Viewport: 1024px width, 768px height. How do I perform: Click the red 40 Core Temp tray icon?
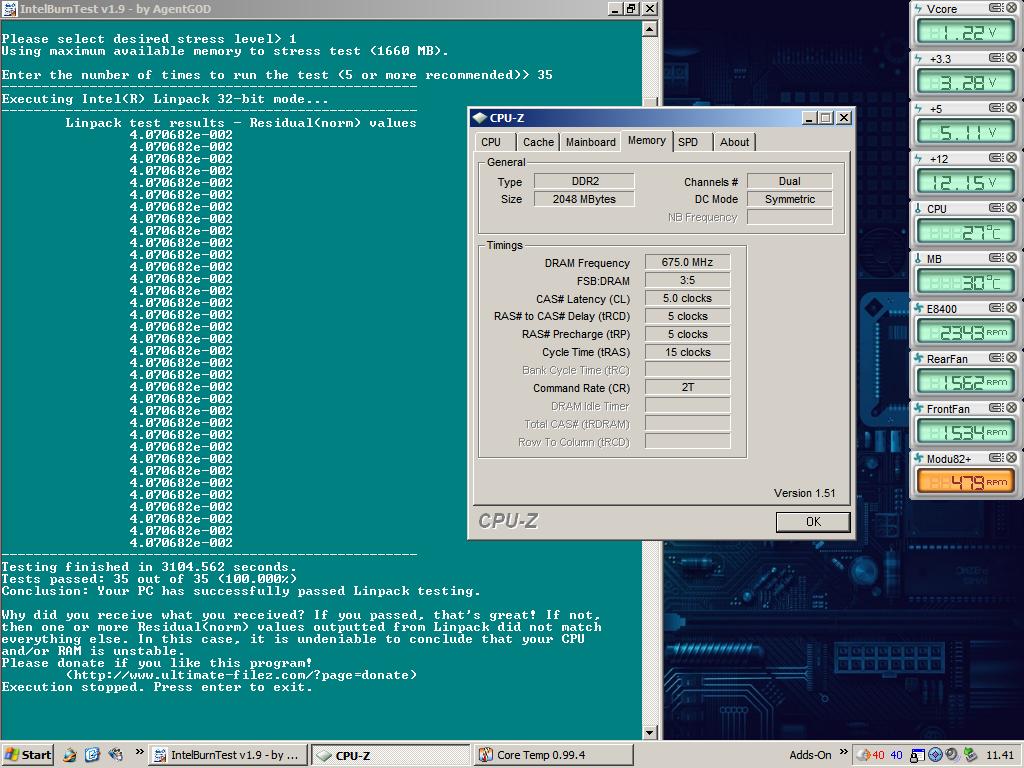coord(878,755)
